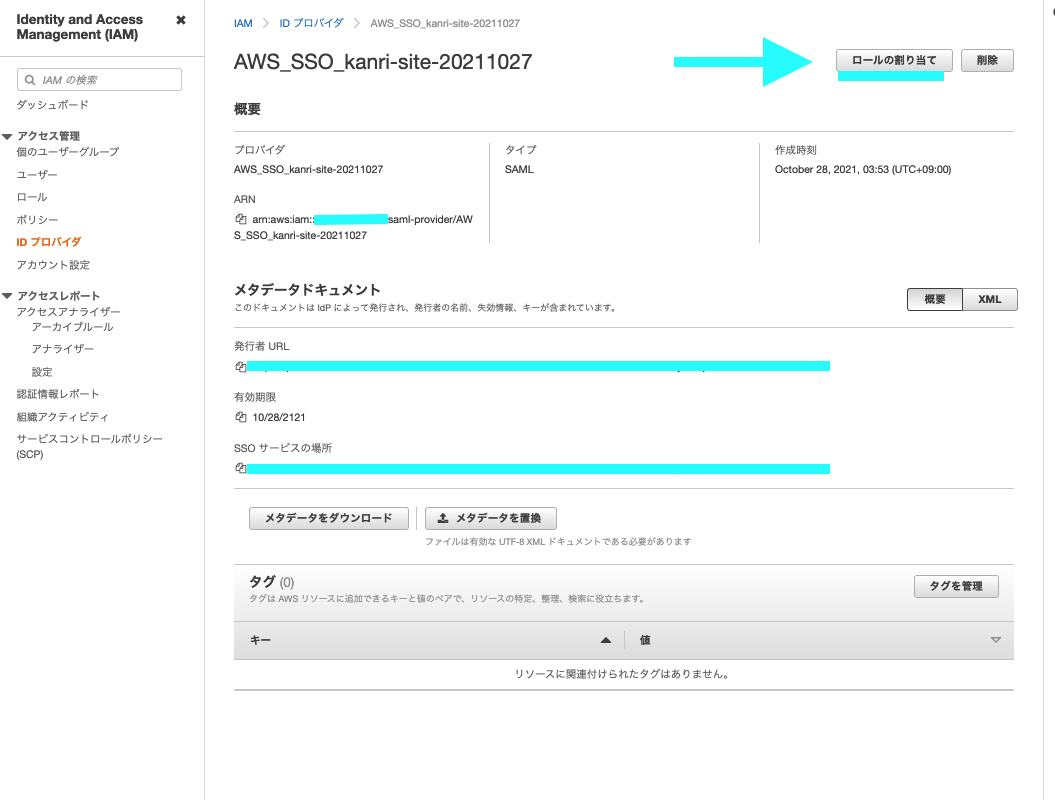Copy the SSO サービスの場所 URL
Image resolution: width=1055 pixels, height=800 pixels.
coord(241,468)
